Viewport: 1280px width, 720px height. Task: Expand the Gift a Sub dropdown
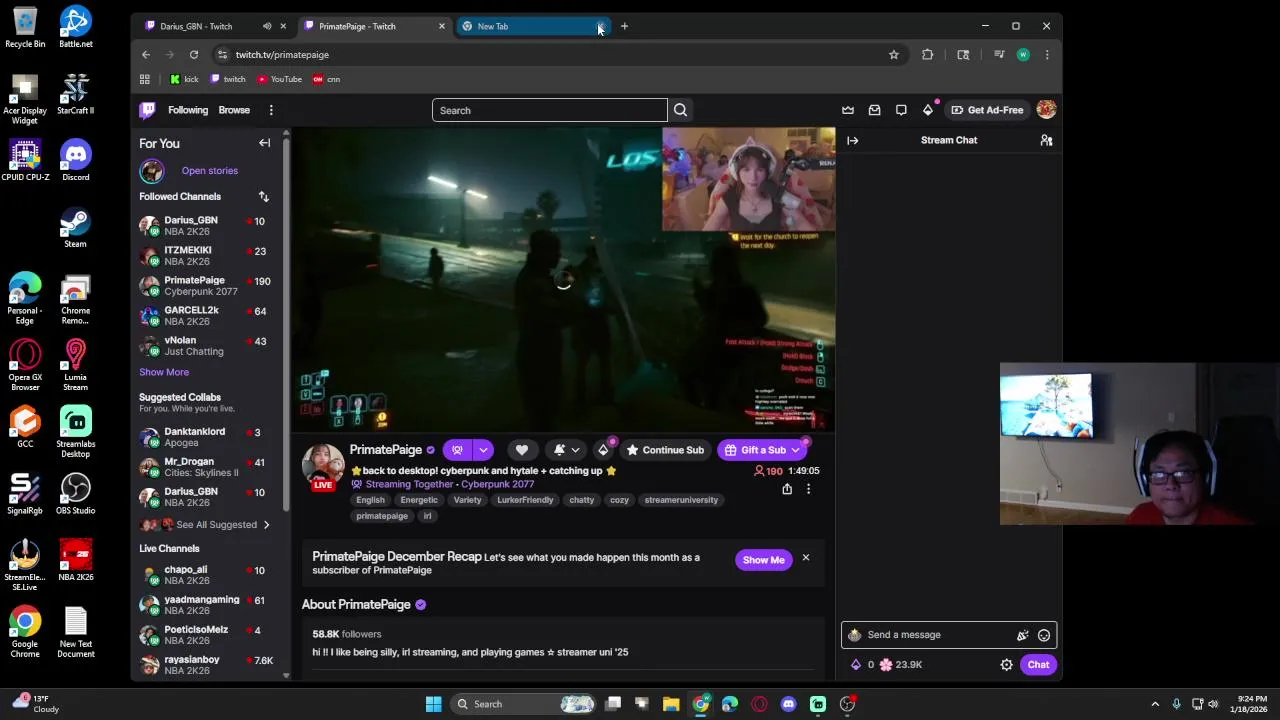point(796,450)
